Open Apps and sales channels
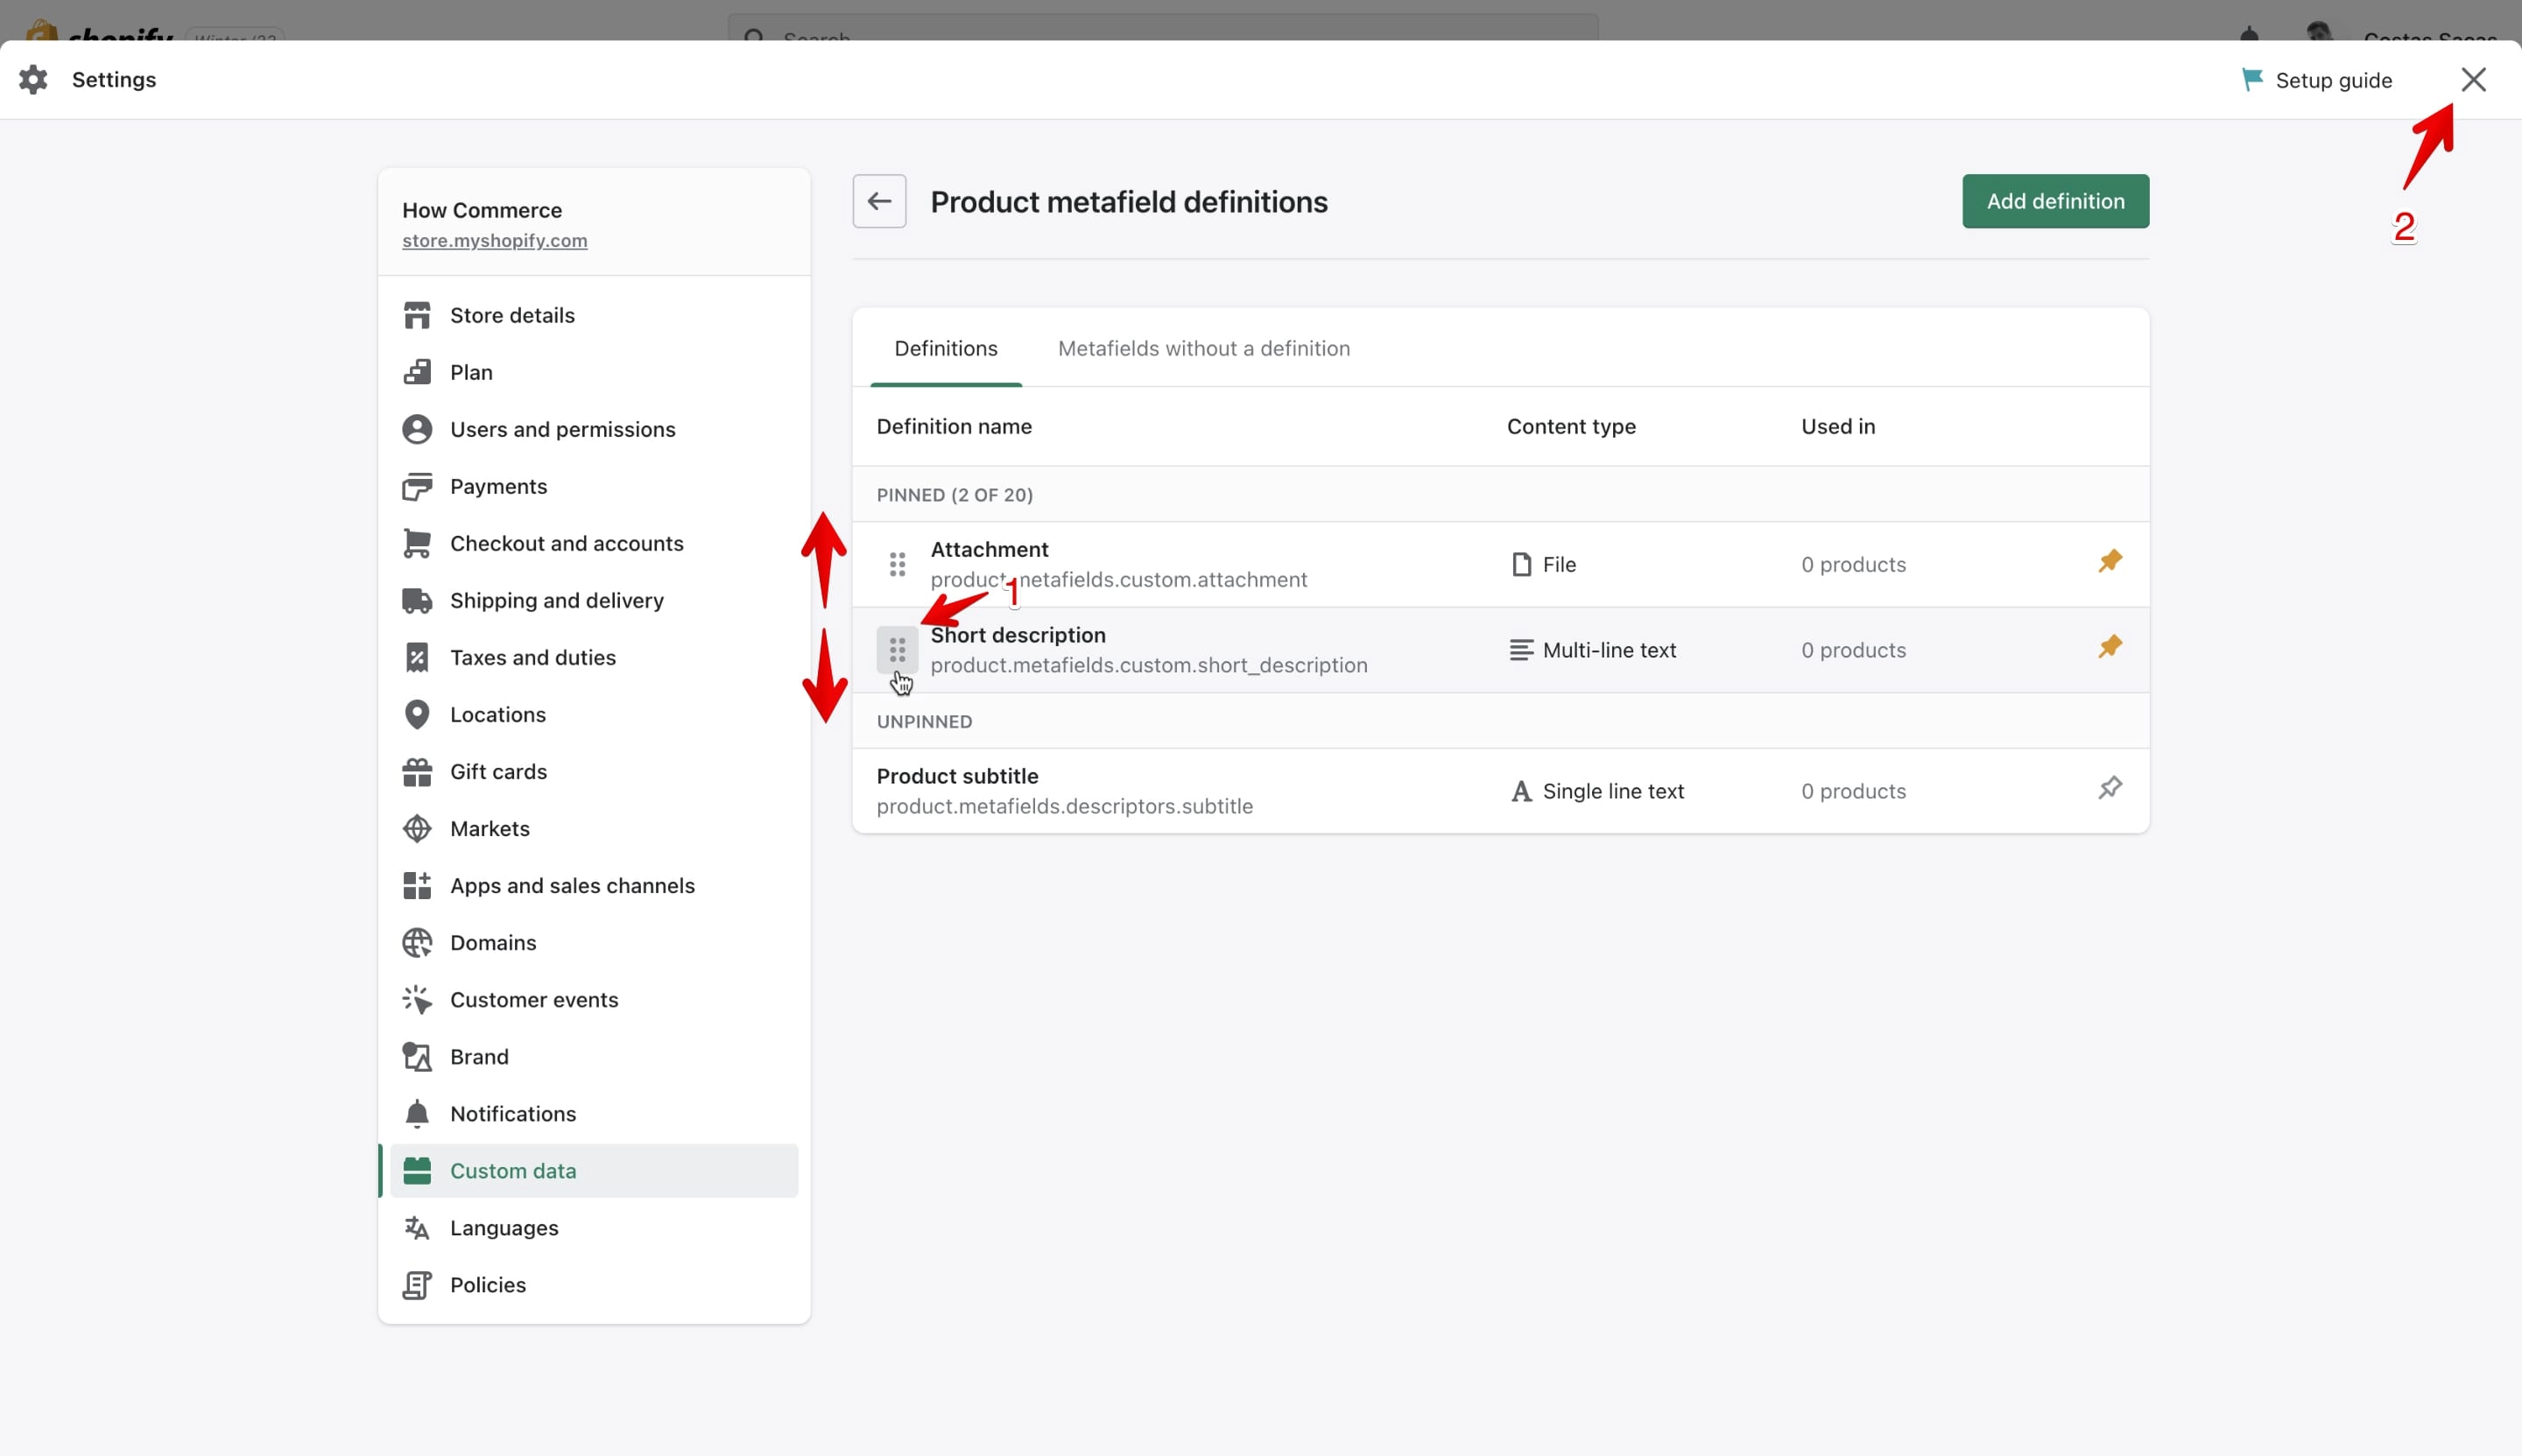This screenshot has width=2522, height=1456. [594, 885]
